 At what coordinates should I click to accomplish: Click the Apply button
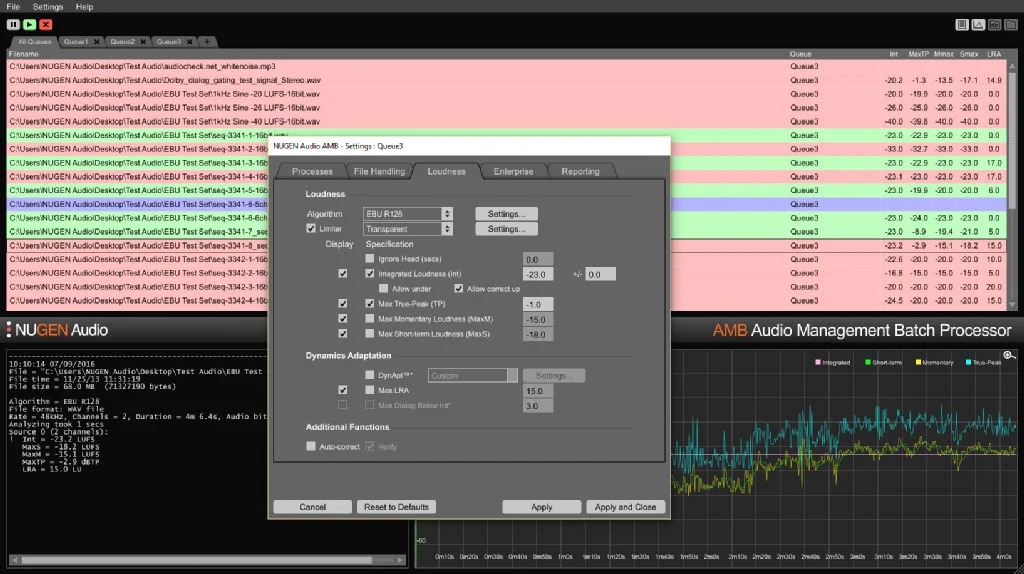(541, 507)
